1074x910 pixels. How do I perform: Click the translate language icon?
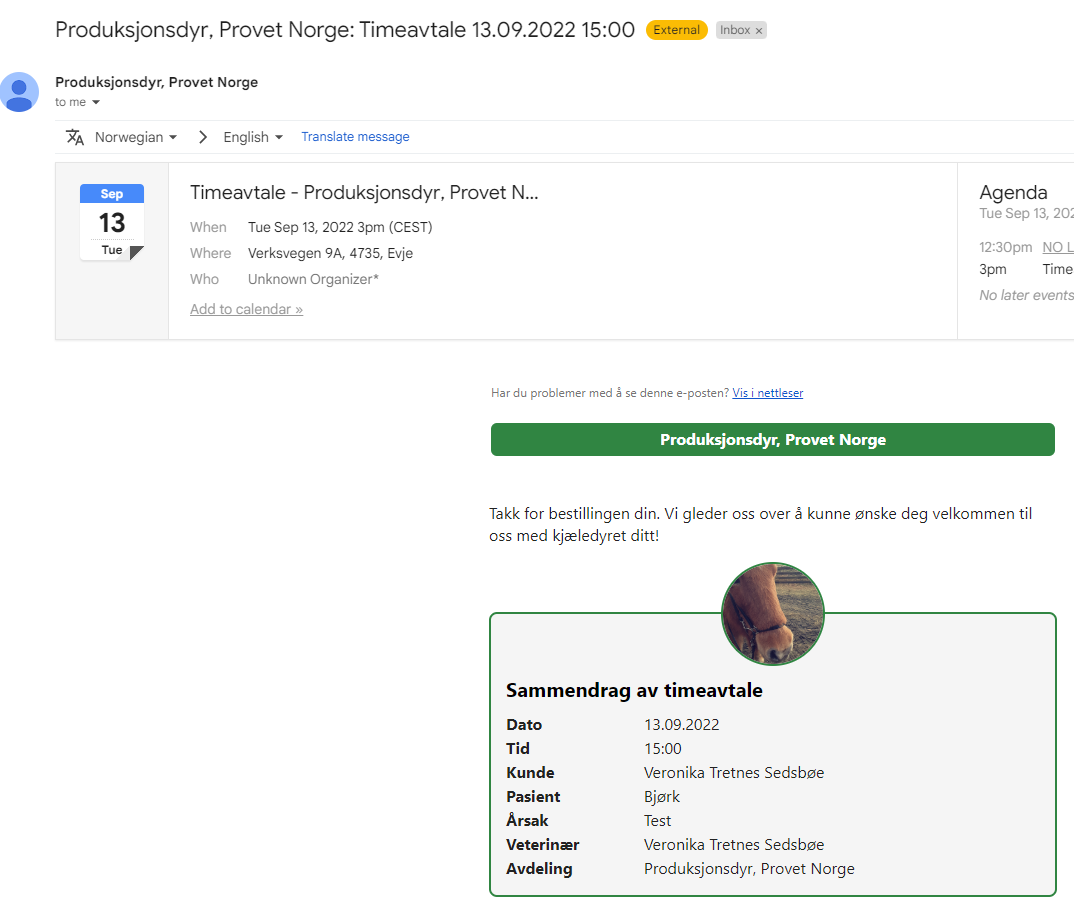tap(75, 137)
